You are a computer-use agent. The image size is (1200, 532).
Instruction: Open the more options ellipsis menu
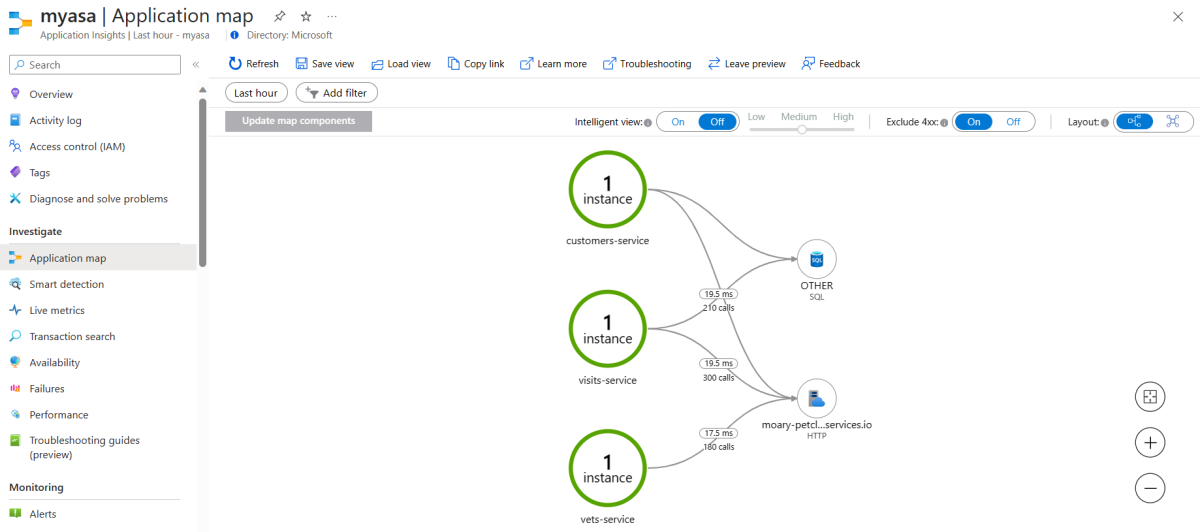coord(332,17)
